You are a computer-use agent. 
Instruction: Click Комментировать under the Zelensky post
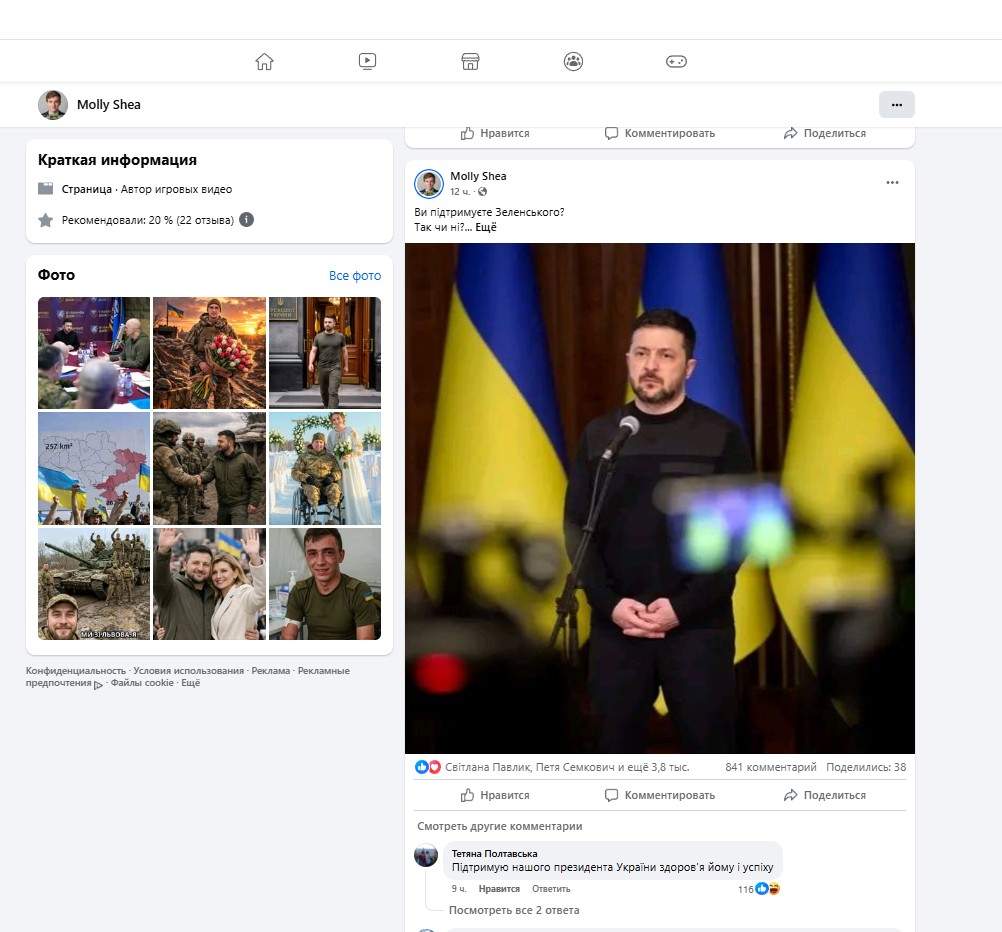click(x=660, y=795)
